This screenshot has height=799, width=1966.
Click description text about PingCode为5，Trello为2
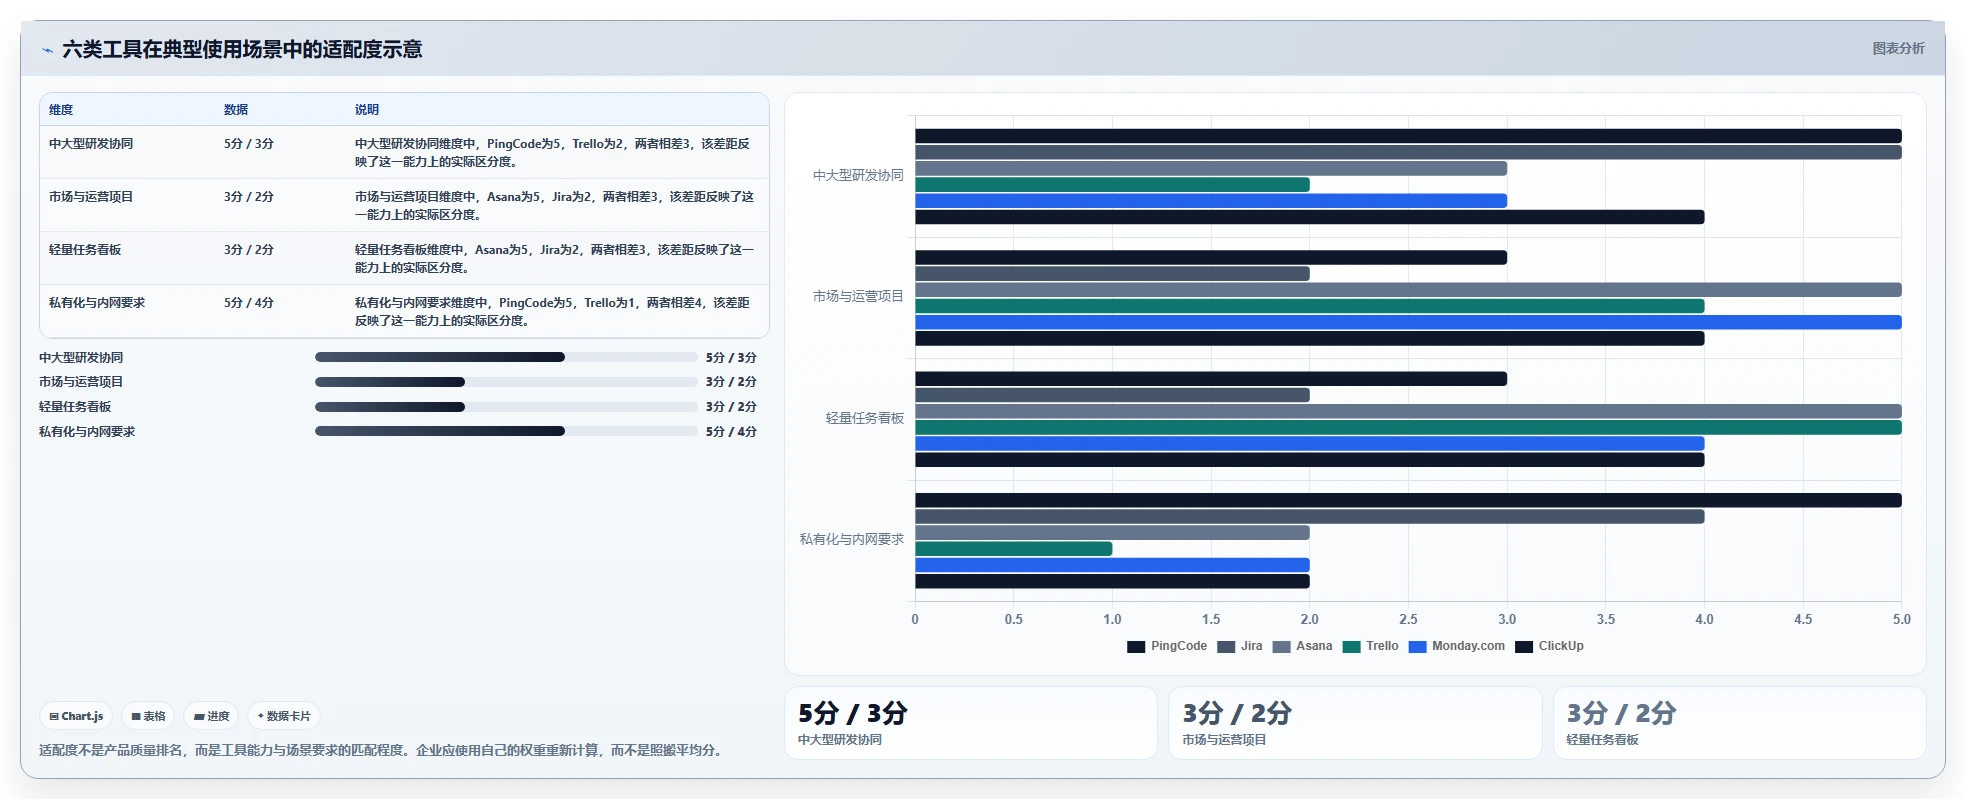pyautogui.click(x=554, y=153)
